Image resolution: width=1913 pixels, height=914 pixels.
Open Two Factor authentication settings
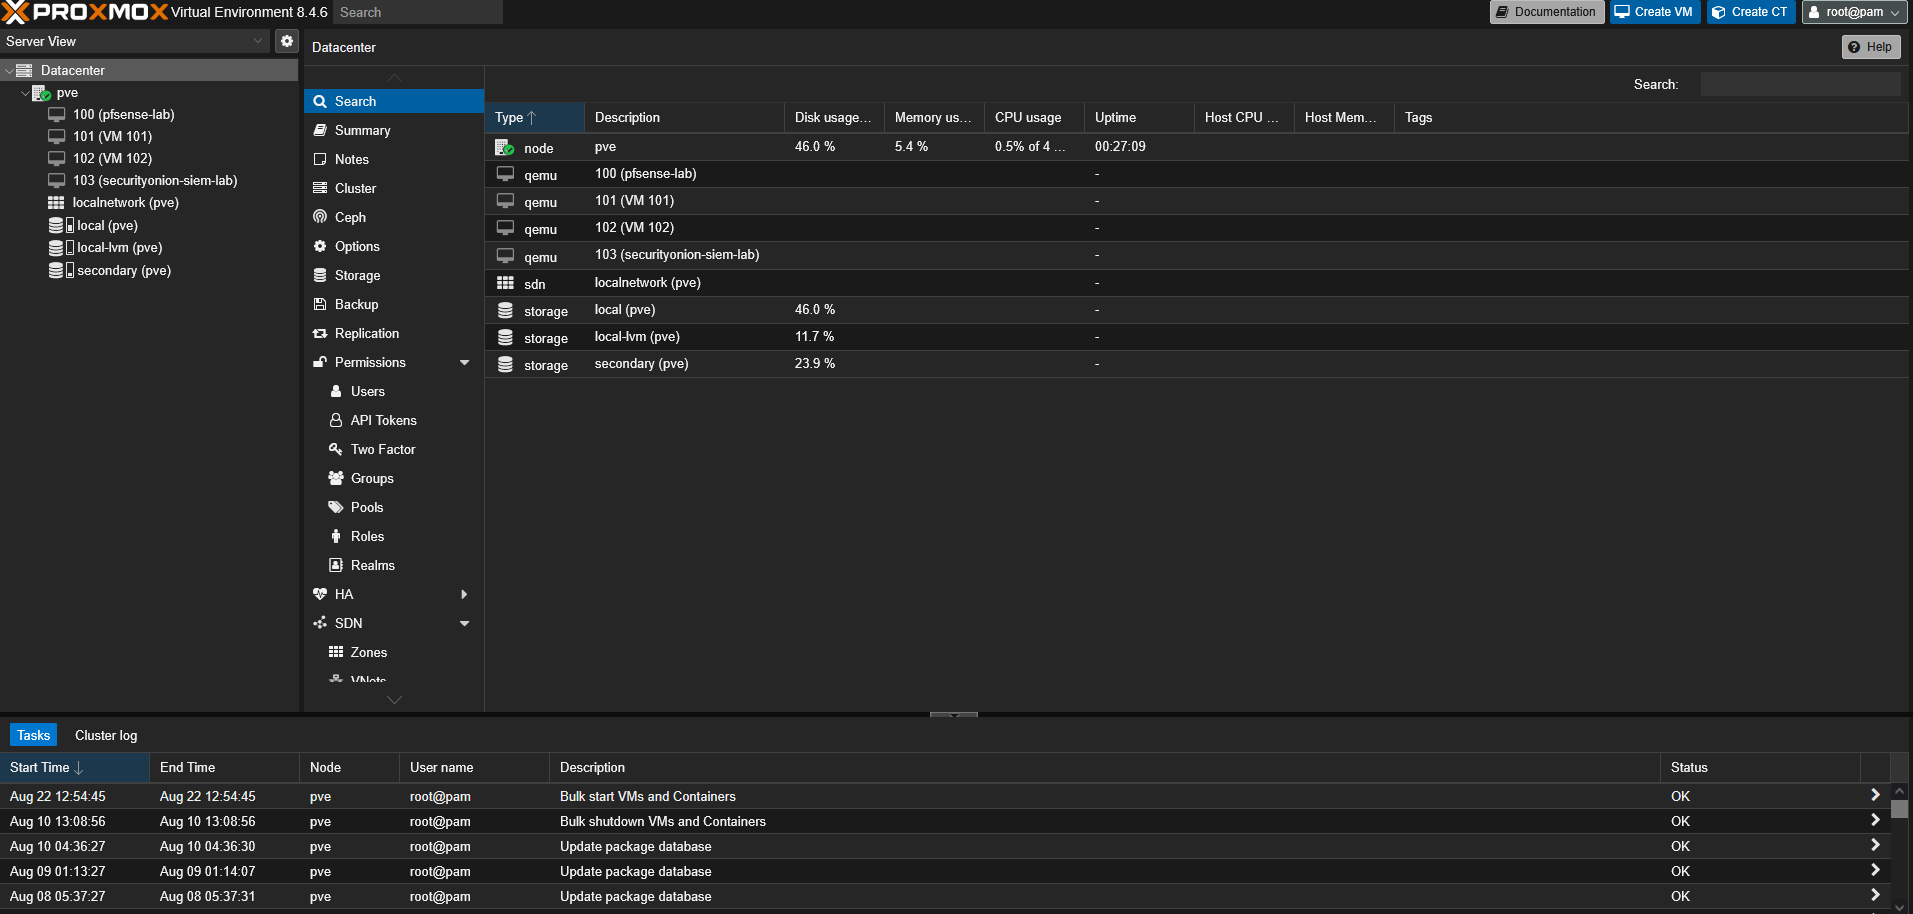[381, 449]
